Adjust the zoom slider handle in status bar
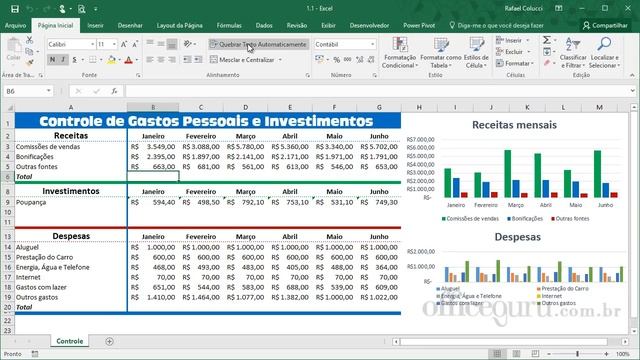 (x=577, y=354)
